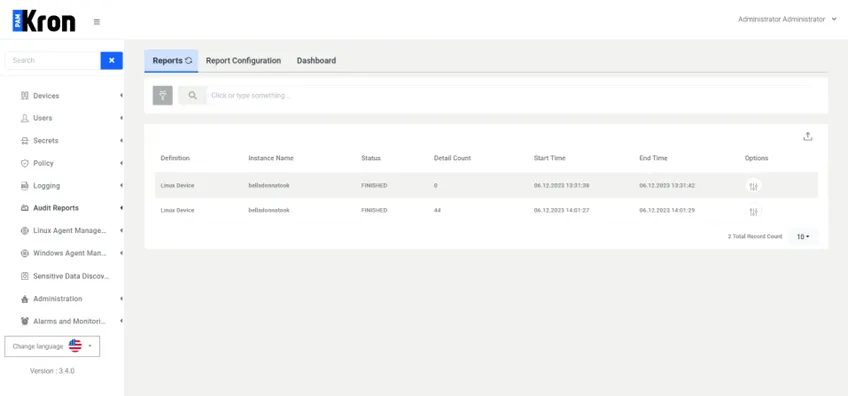The width and height of the screenshot is (848, 396).
Task: Open Devices in the sidebar
Action: pyautogui.click(x=46, y=96)
